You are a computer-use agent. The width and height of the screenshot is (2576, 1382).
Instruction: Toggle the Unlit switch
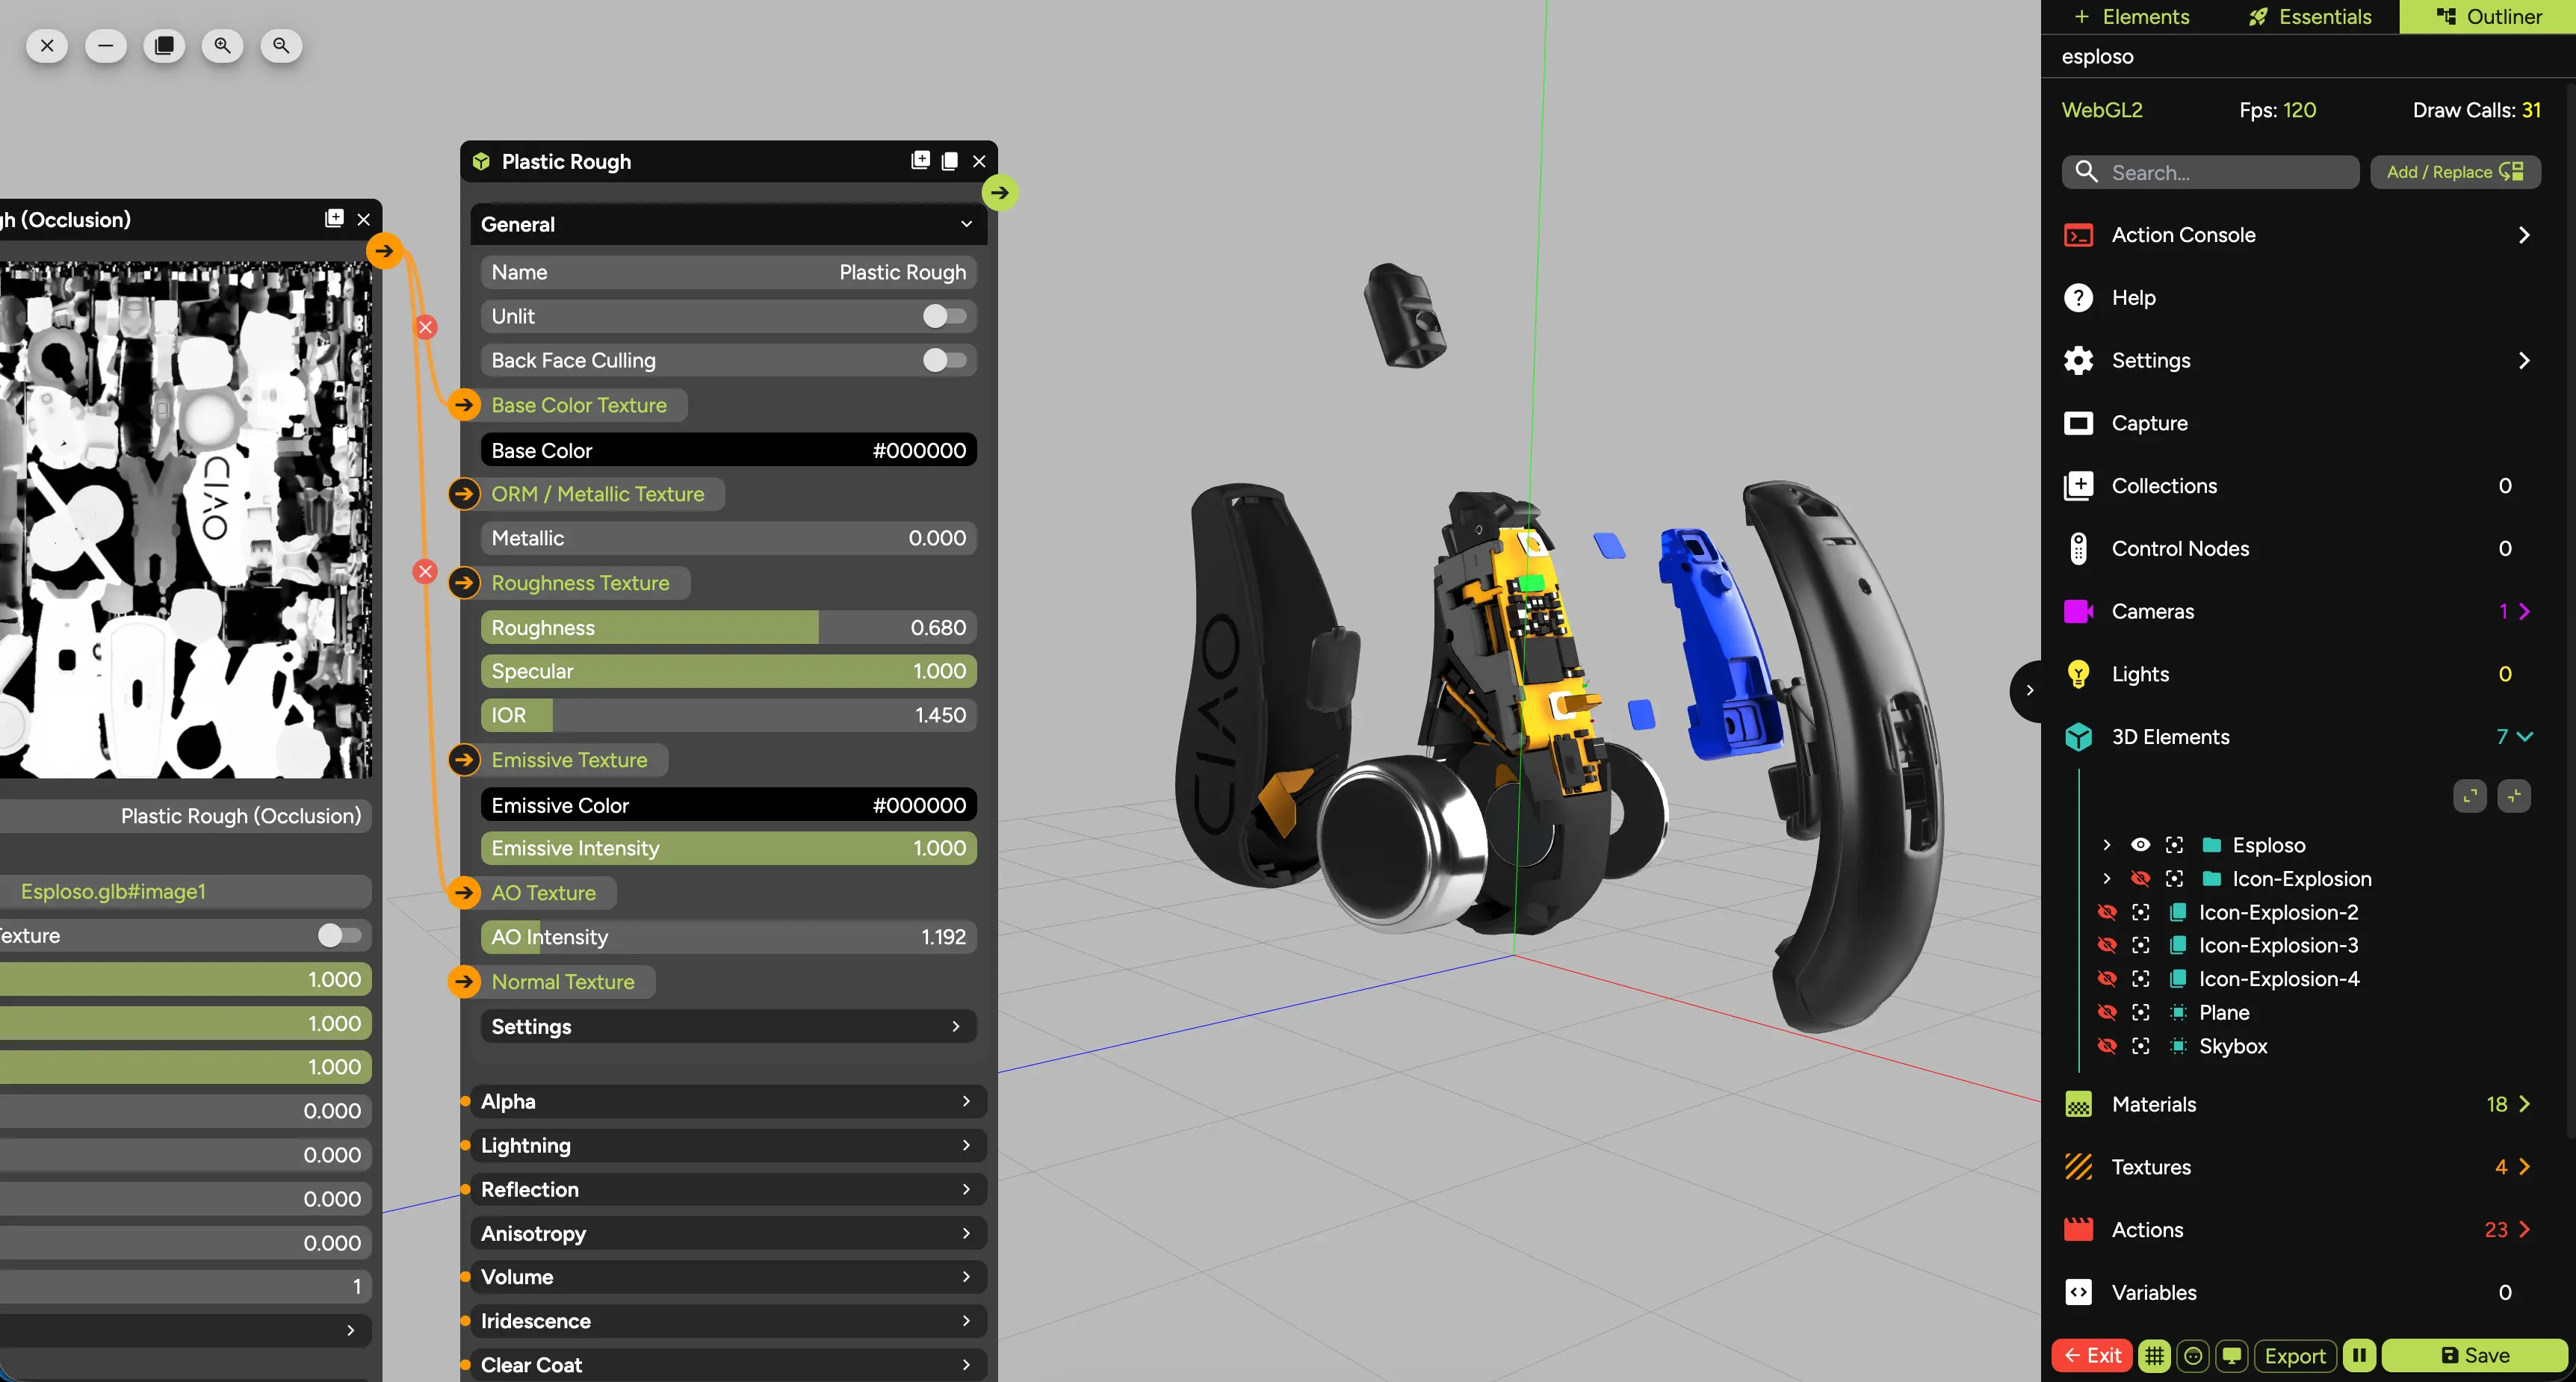point(944,316)
